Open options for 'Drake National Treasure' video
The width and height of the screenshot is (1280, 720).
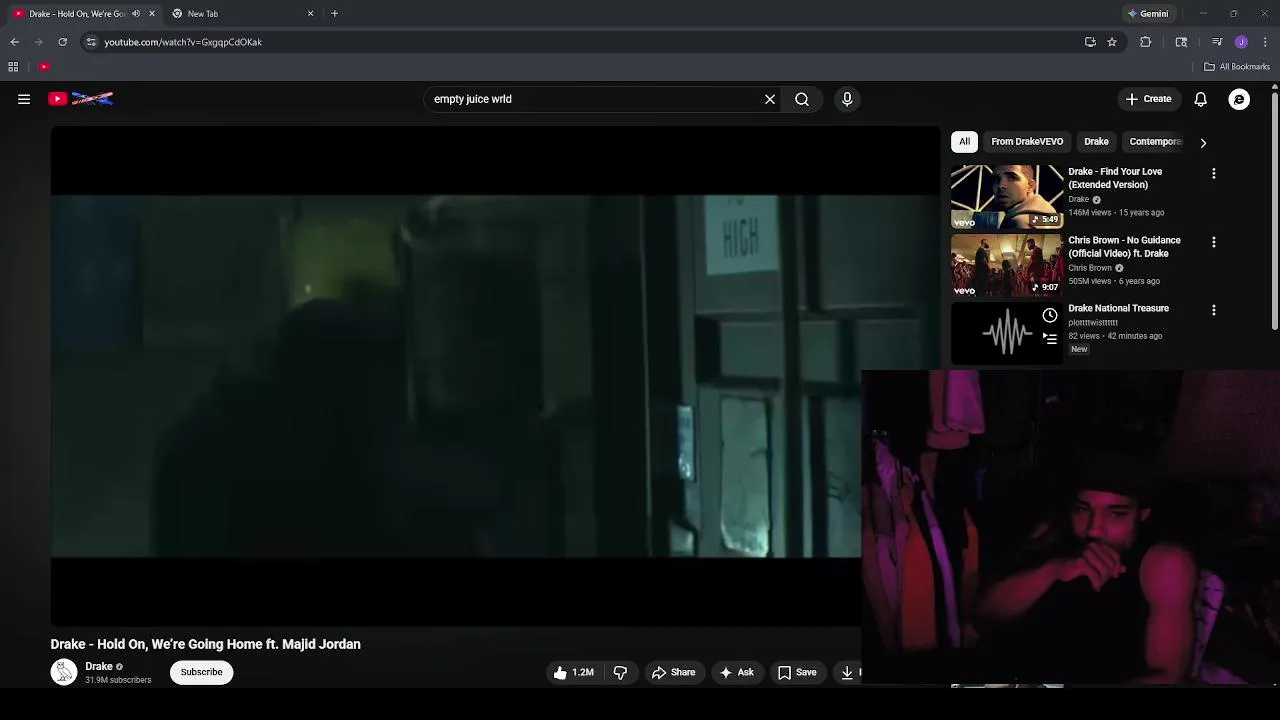coord(1214,310)
